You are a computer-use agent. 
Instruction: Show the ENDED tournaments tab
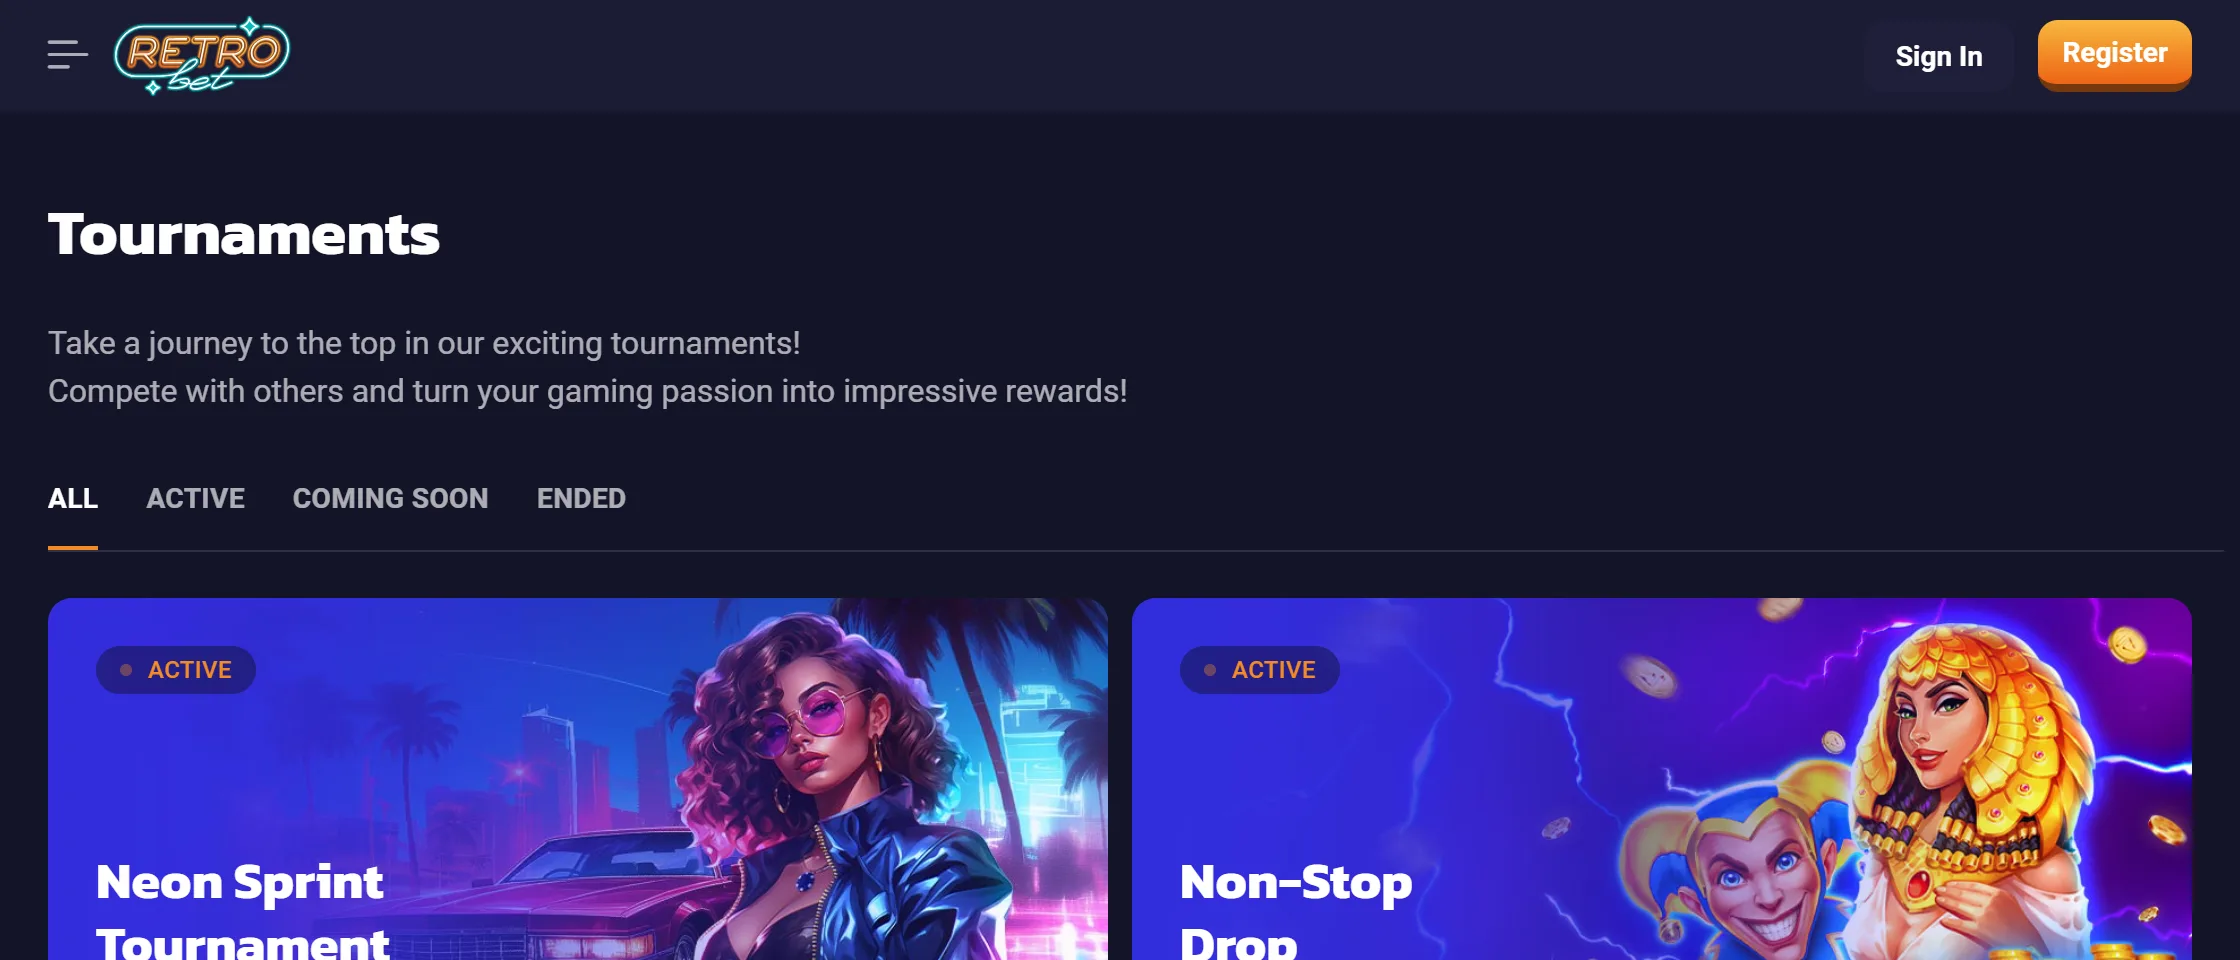coord(581,498)
